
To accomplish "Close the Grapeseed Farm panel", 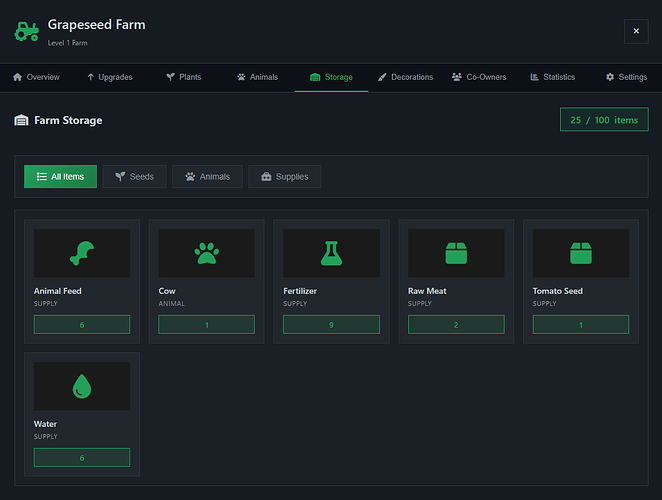I will pos(636,31).
